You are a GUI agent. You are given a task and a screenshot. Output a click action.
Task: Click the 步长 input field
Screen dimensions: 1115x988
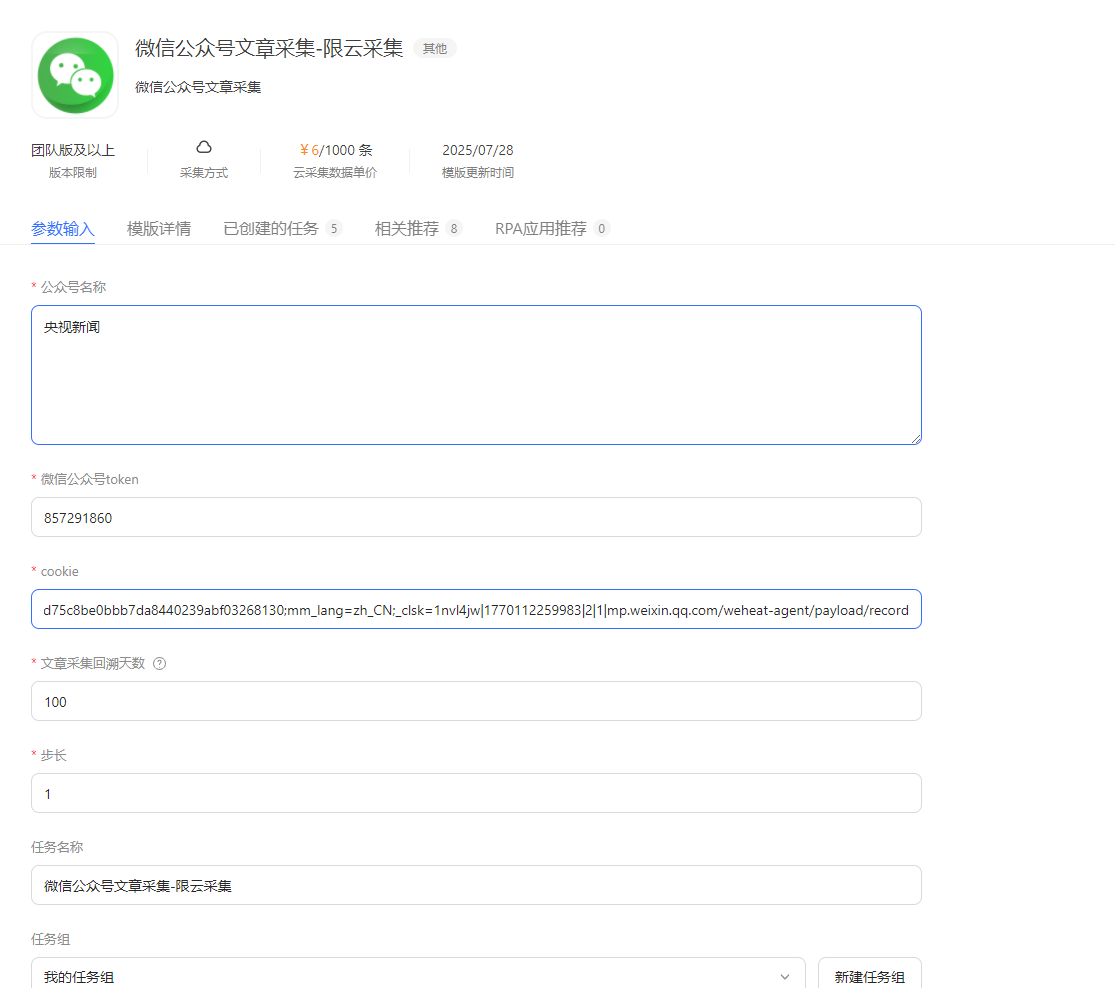click(476, 793)
